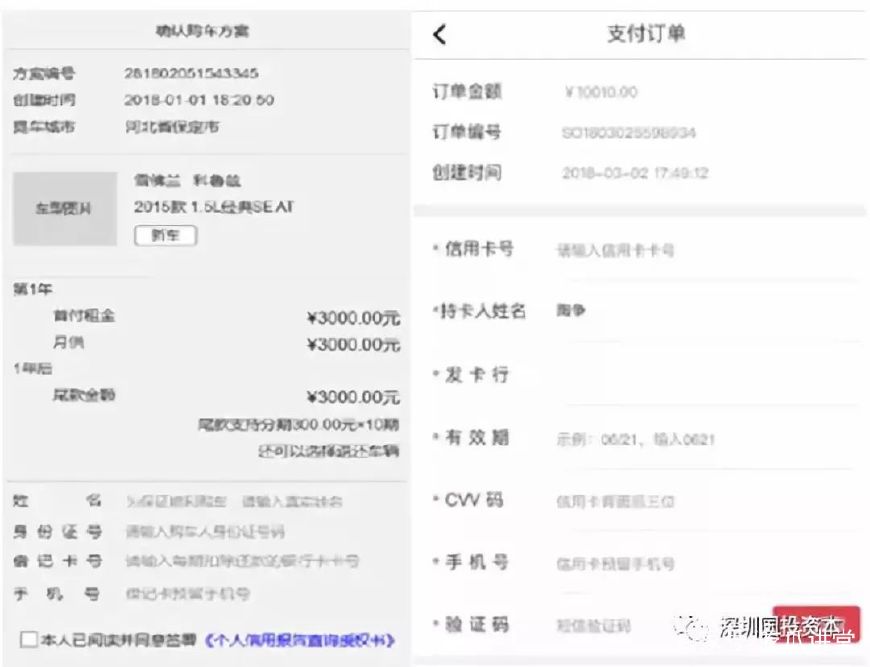The image size is (870, 667).
Task: Click the 新车 tag under the car model
Action: coord(165,236)
